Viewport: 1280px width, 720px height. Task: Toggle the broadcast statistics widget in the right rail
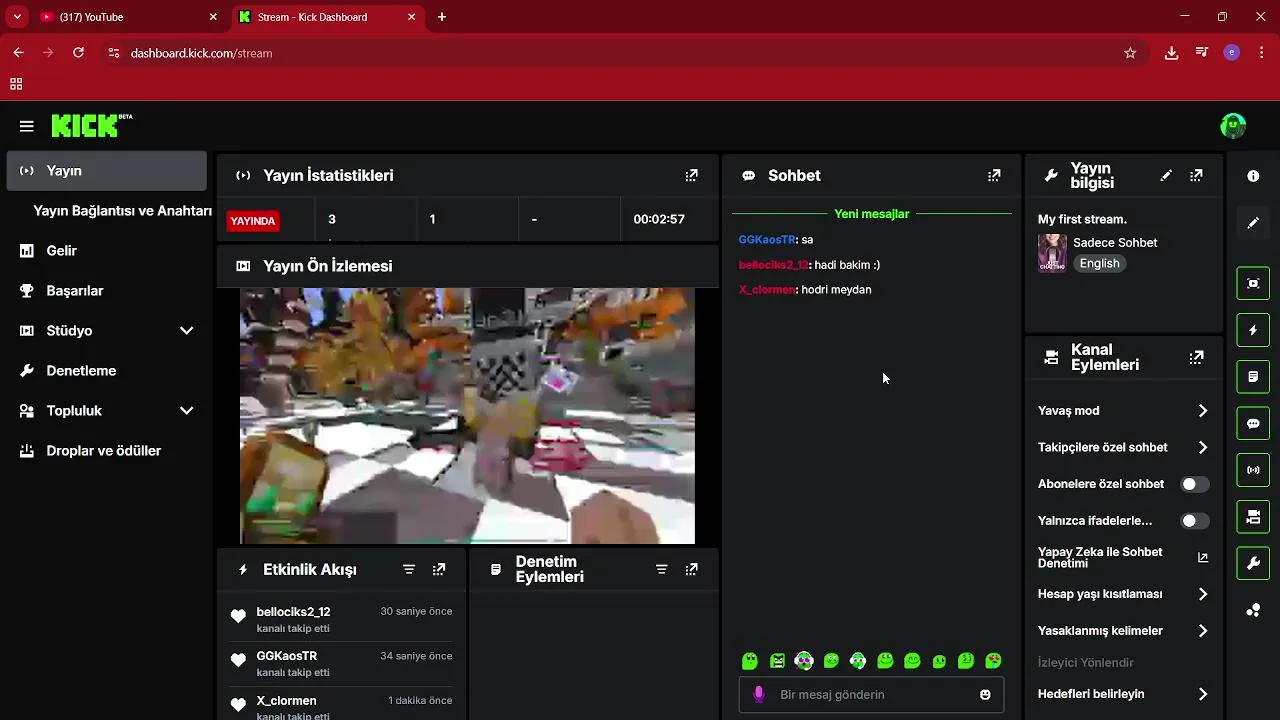(x=1253, y=470)
